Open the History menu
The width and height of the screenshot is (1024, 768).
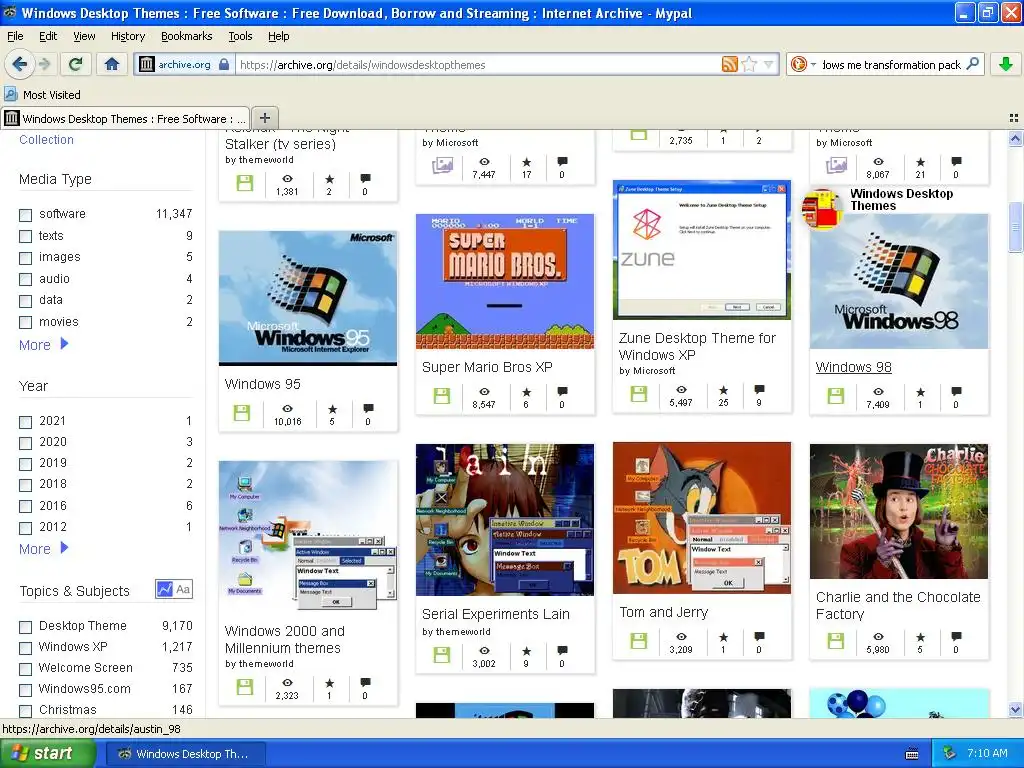coord(128,36)
